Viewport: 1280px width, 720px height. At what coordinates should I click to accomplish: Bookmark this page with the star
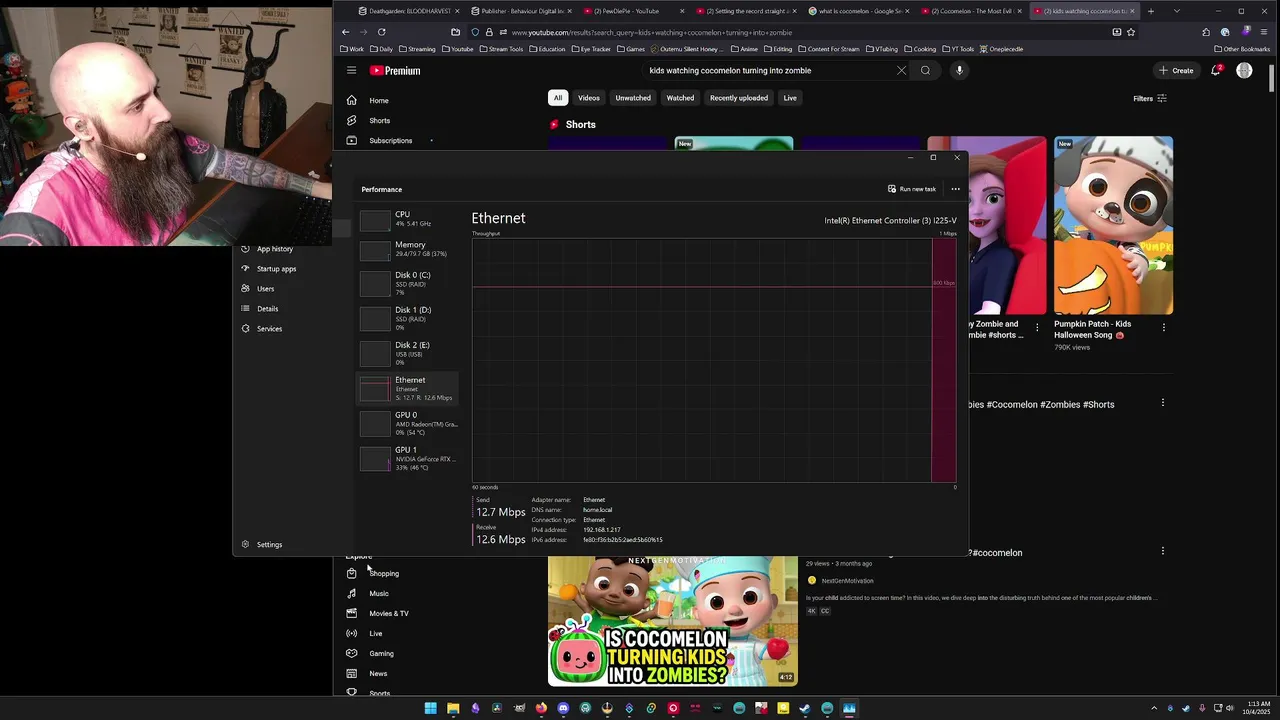(1131, 32)
